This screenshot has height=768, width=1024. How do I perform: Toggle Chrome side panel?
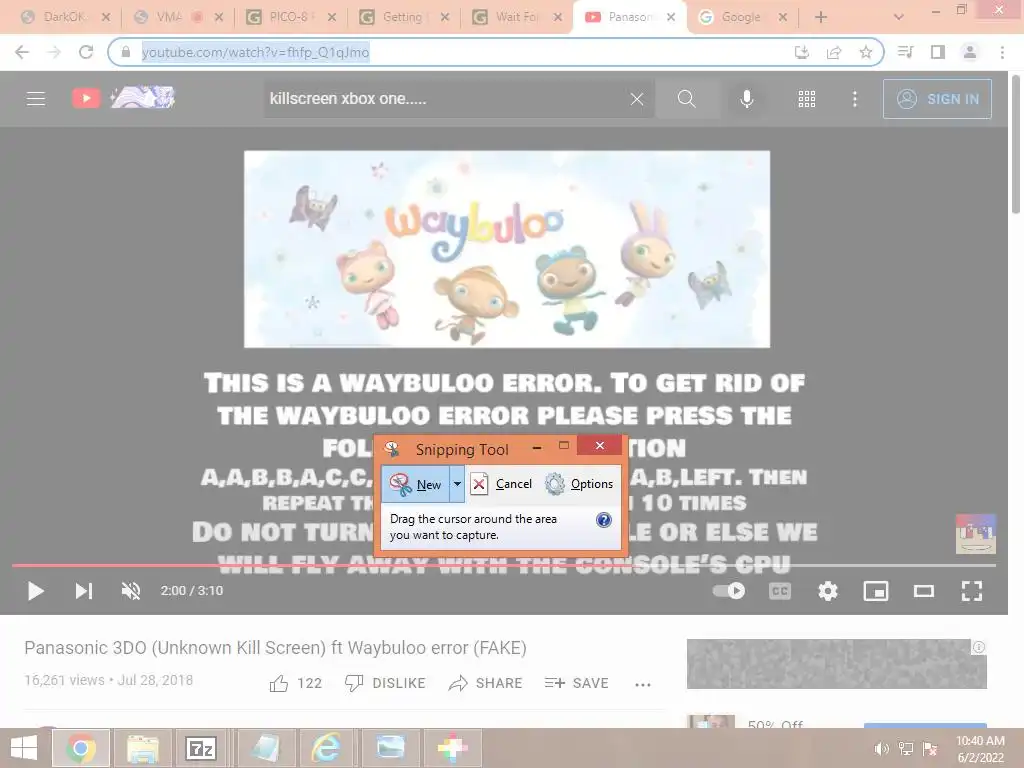click(x=938, y=52)
